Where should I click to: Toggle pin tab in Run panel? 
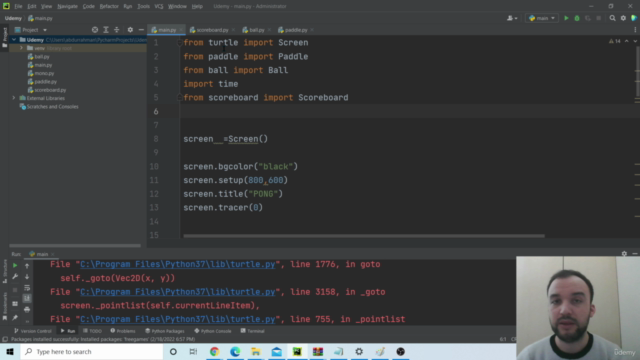coord(15,317)
